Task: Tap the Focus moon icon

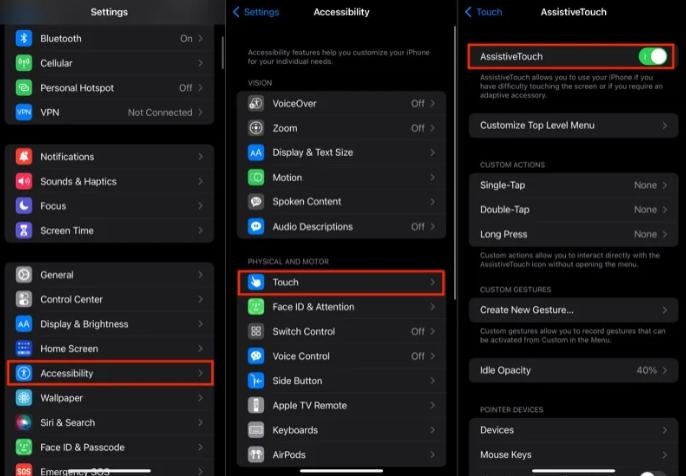Action: pyautogui.click(x=24, y=206)
